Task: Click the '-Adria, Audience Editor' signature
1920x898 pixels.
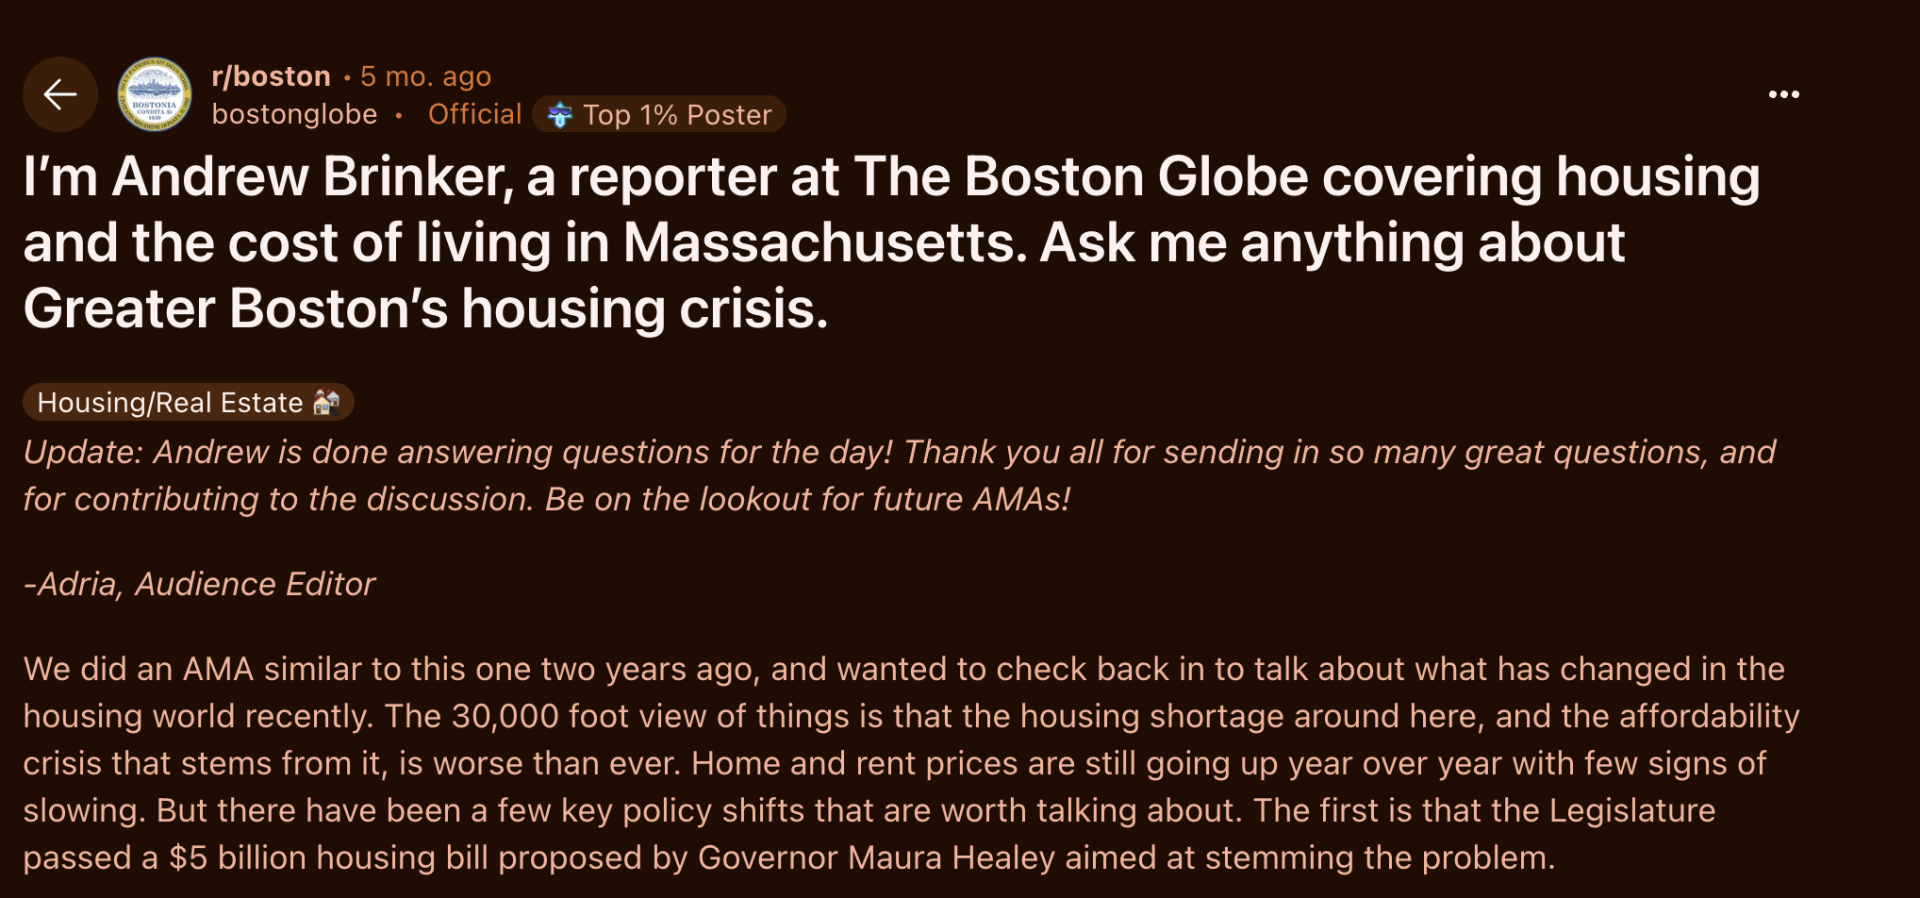Action: [200, 584]
